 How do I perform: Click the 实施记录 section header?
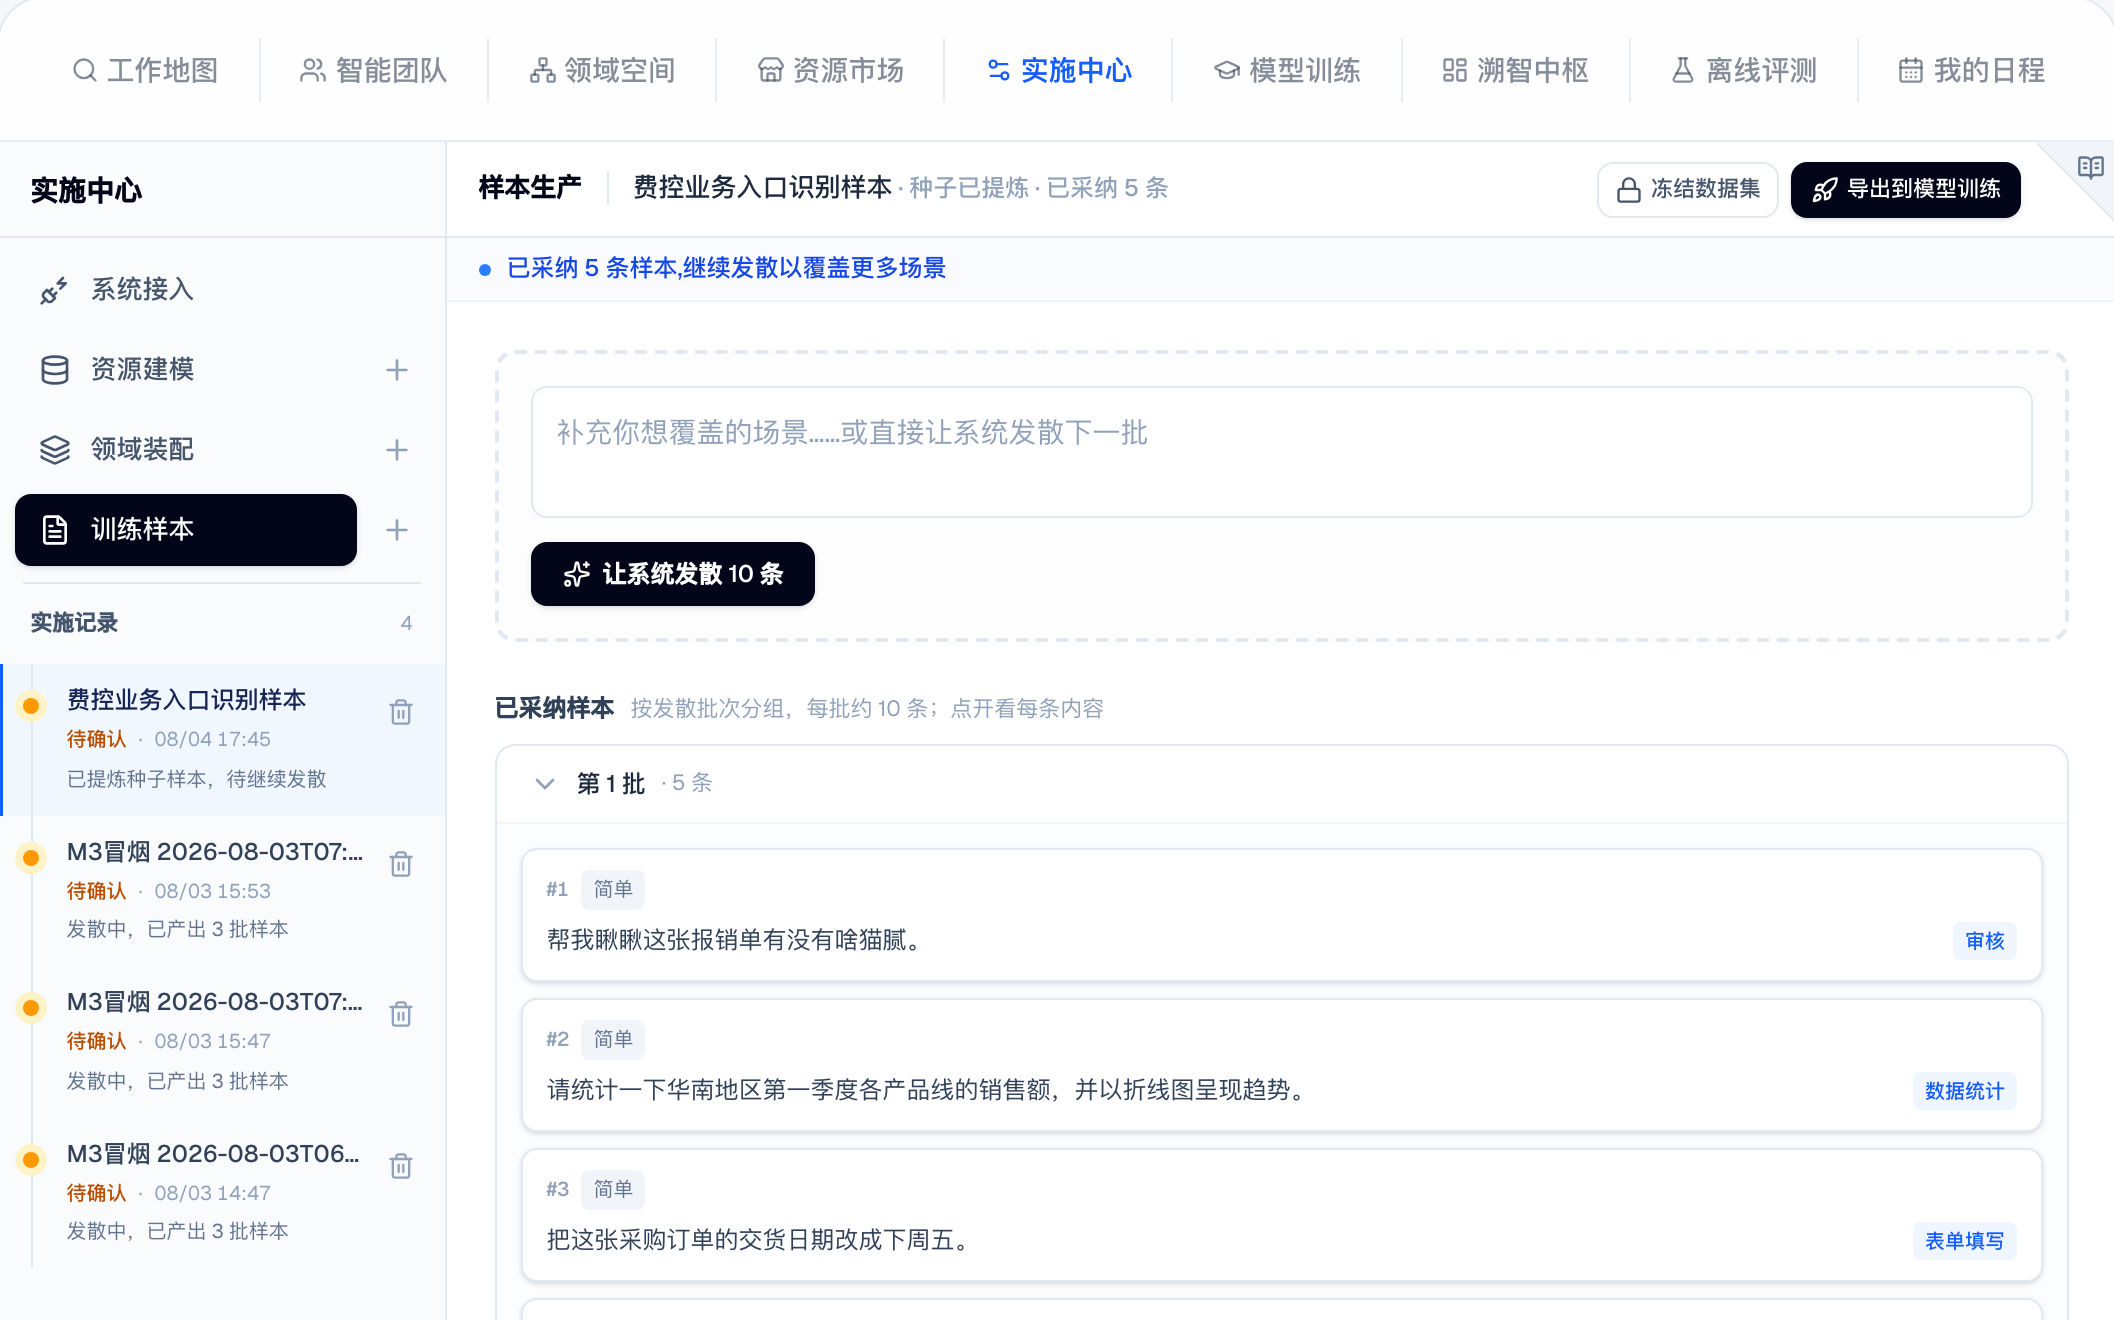[74, 623]
